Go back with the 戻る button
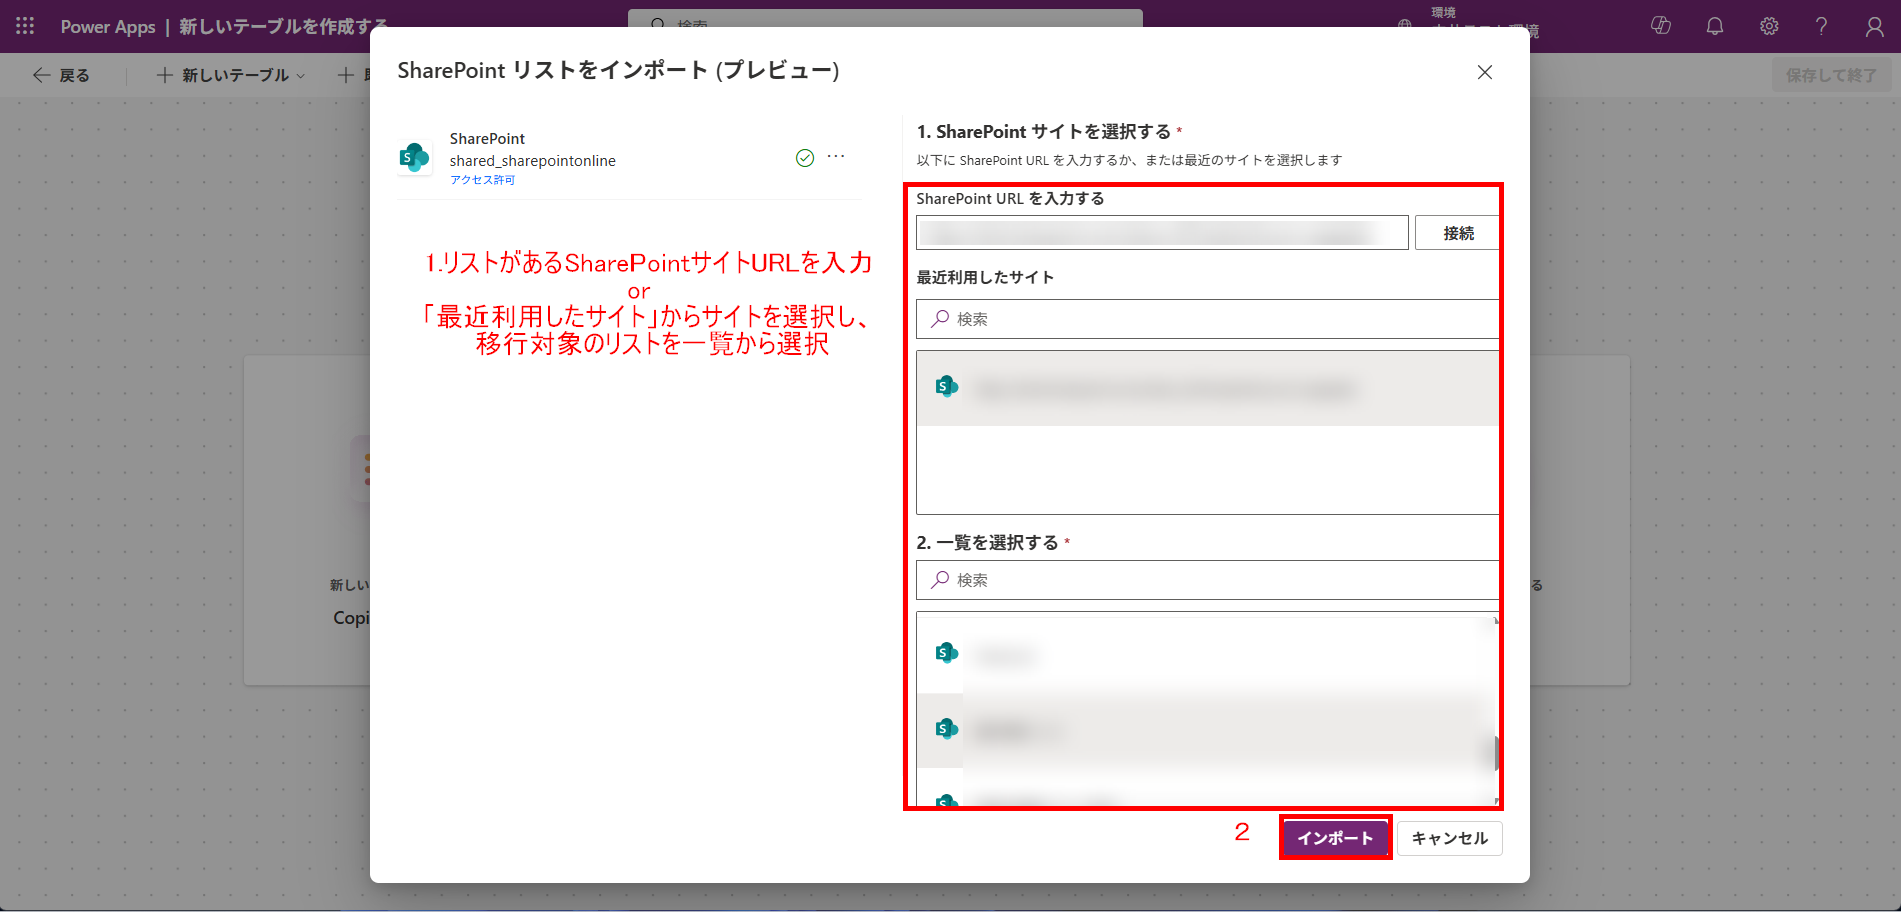1901x912 pixels. point(61,75)
